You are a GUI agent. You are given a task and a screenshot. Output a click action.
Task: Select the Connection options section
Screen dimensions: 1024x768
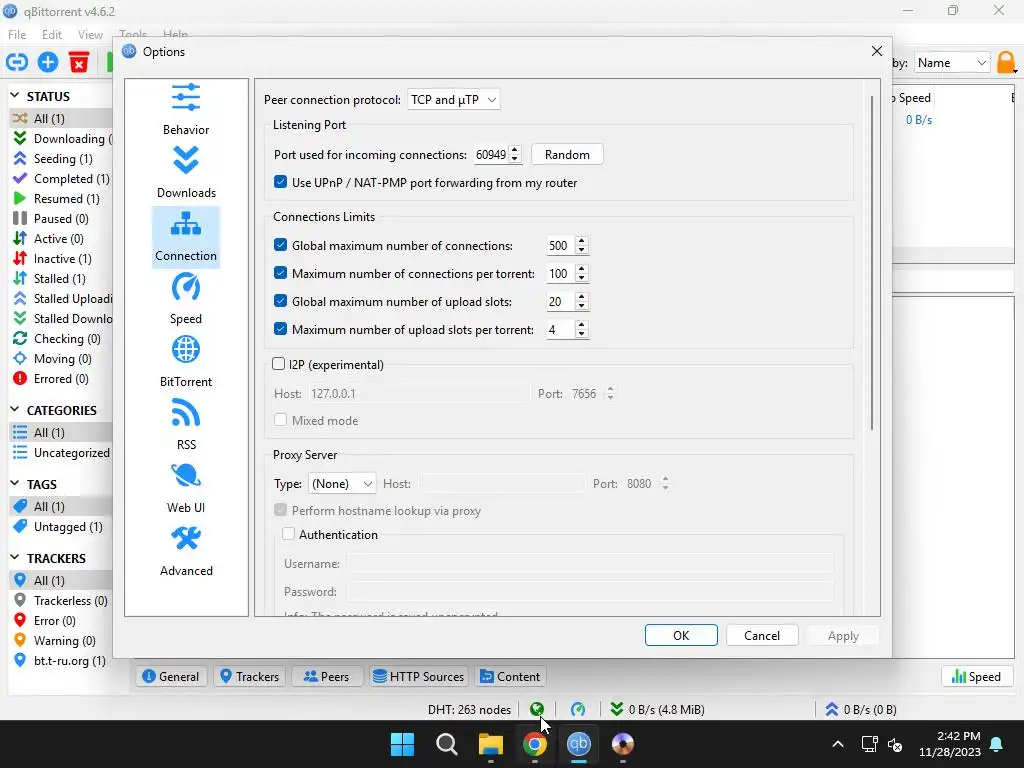point(186,237)
